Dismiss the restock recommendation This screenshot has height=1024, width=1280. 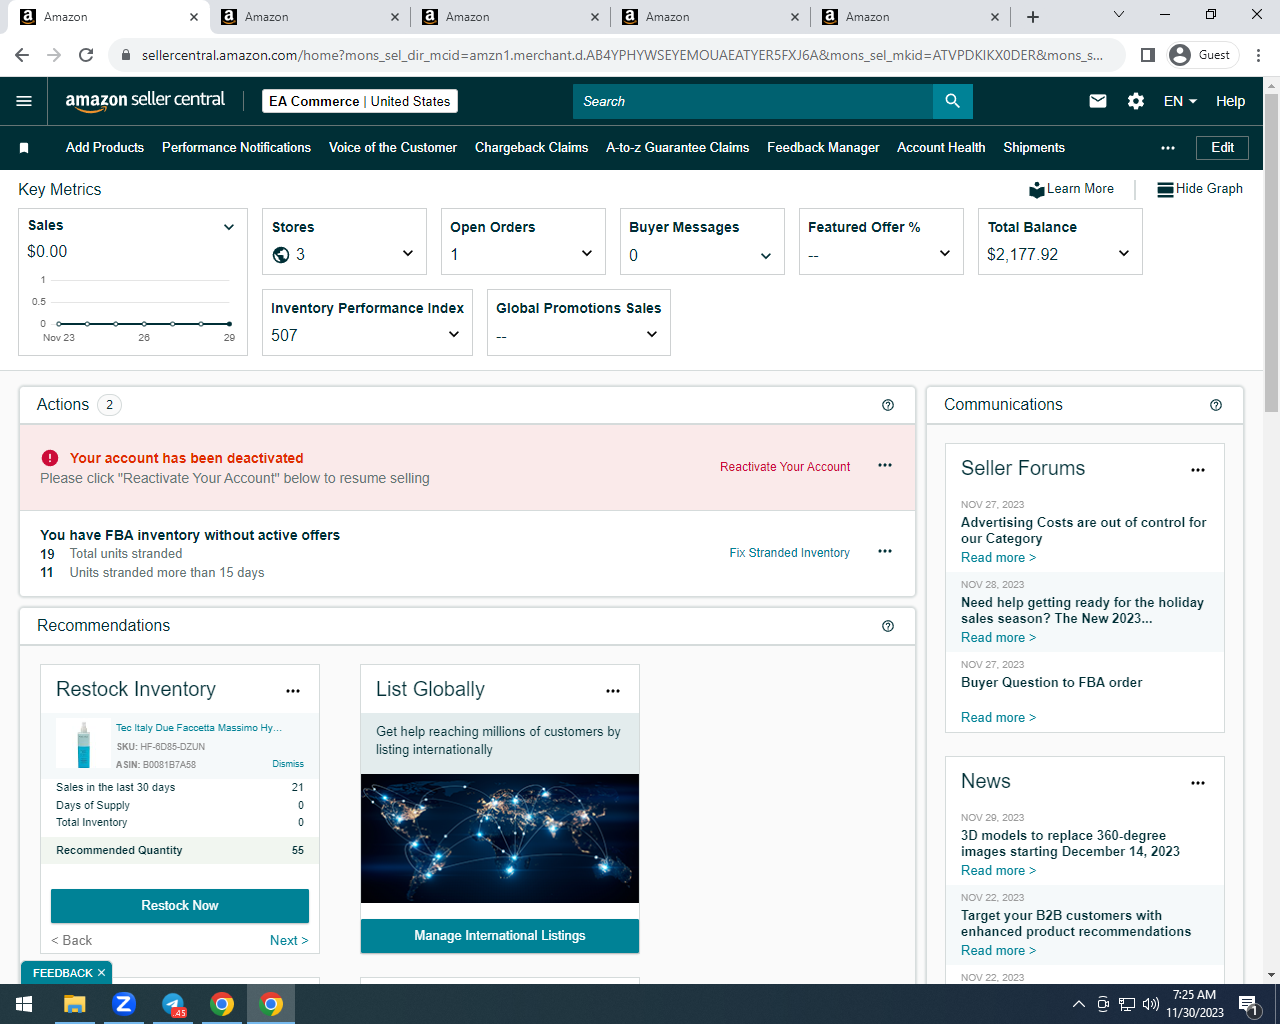(288, 764)
